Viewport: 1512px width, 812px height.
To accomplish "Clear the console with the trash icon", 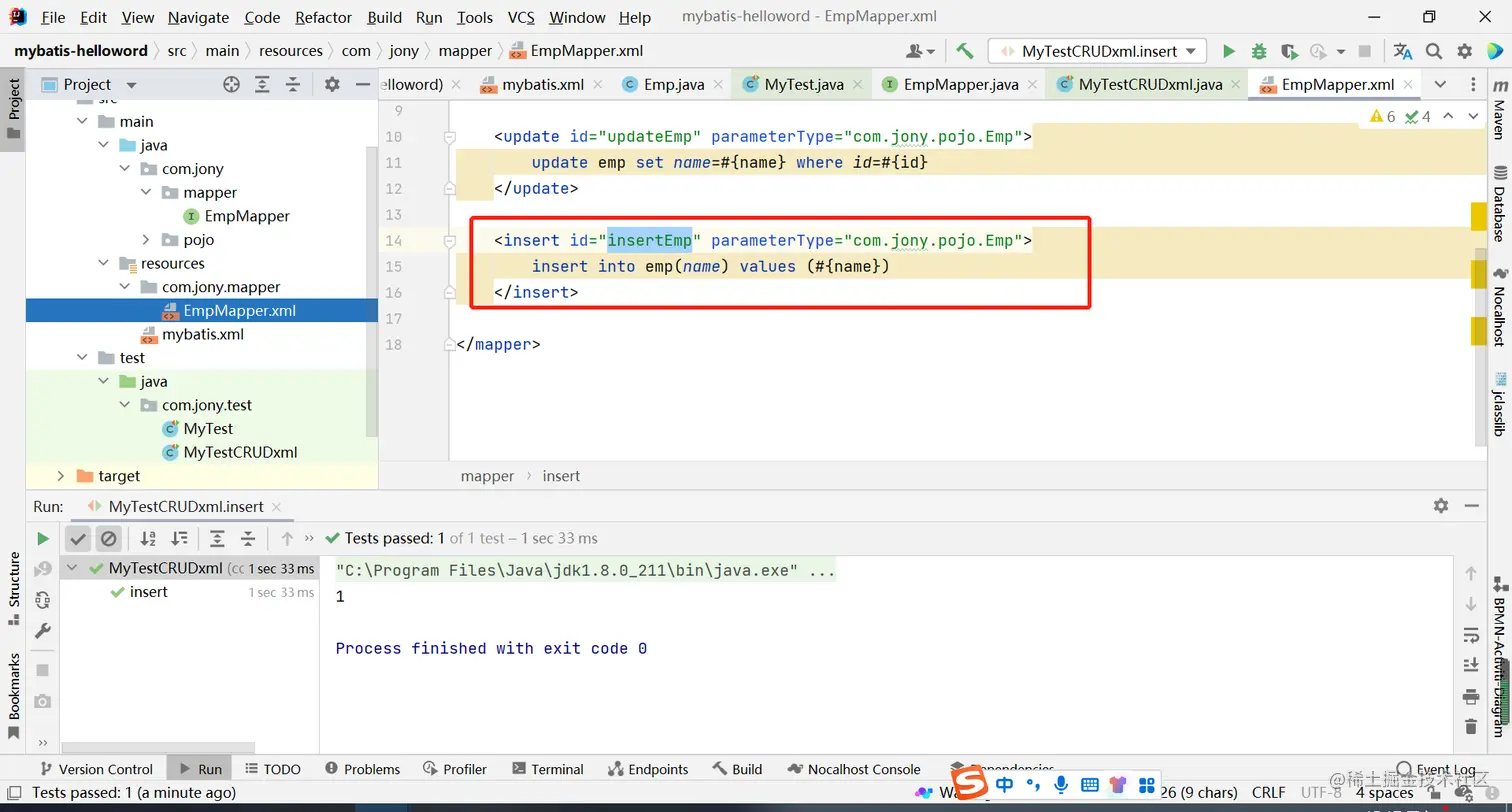I will (1470, 727).
